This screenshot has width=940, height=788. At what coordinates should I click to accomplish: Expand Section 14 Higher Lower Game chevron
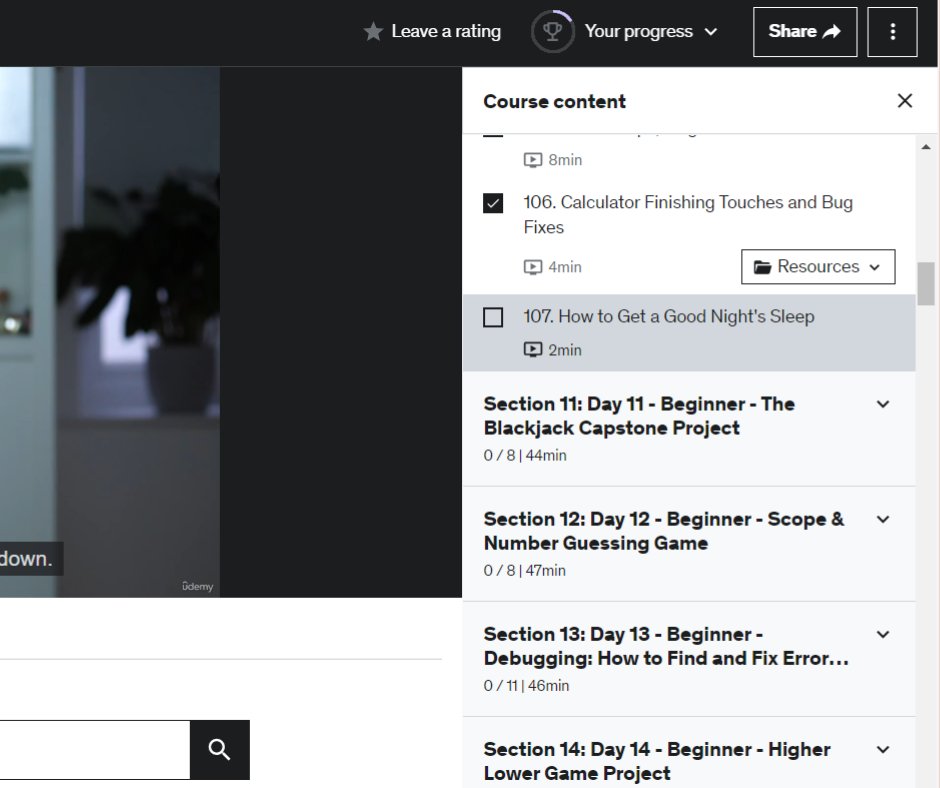[x=882, y=750]
